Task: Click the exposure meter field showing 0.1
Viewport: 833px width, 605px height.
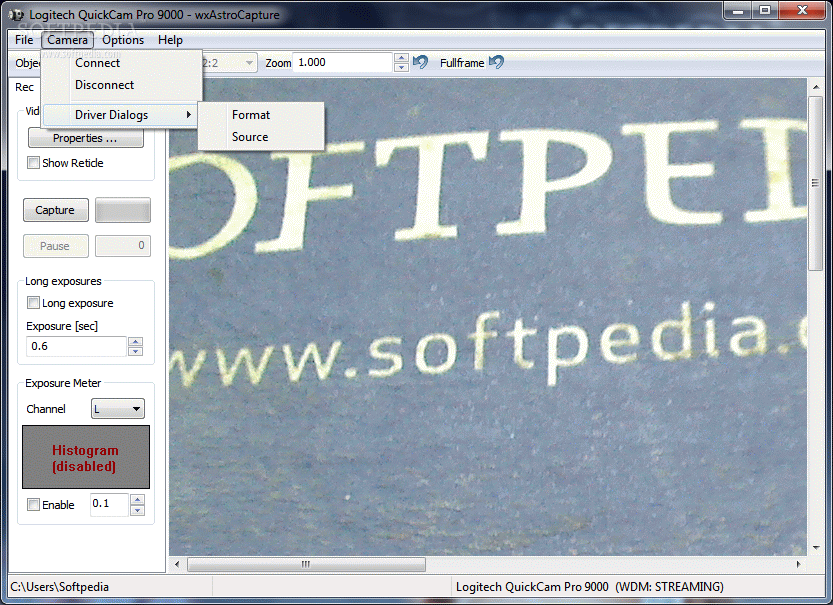Action: point(109,504)
